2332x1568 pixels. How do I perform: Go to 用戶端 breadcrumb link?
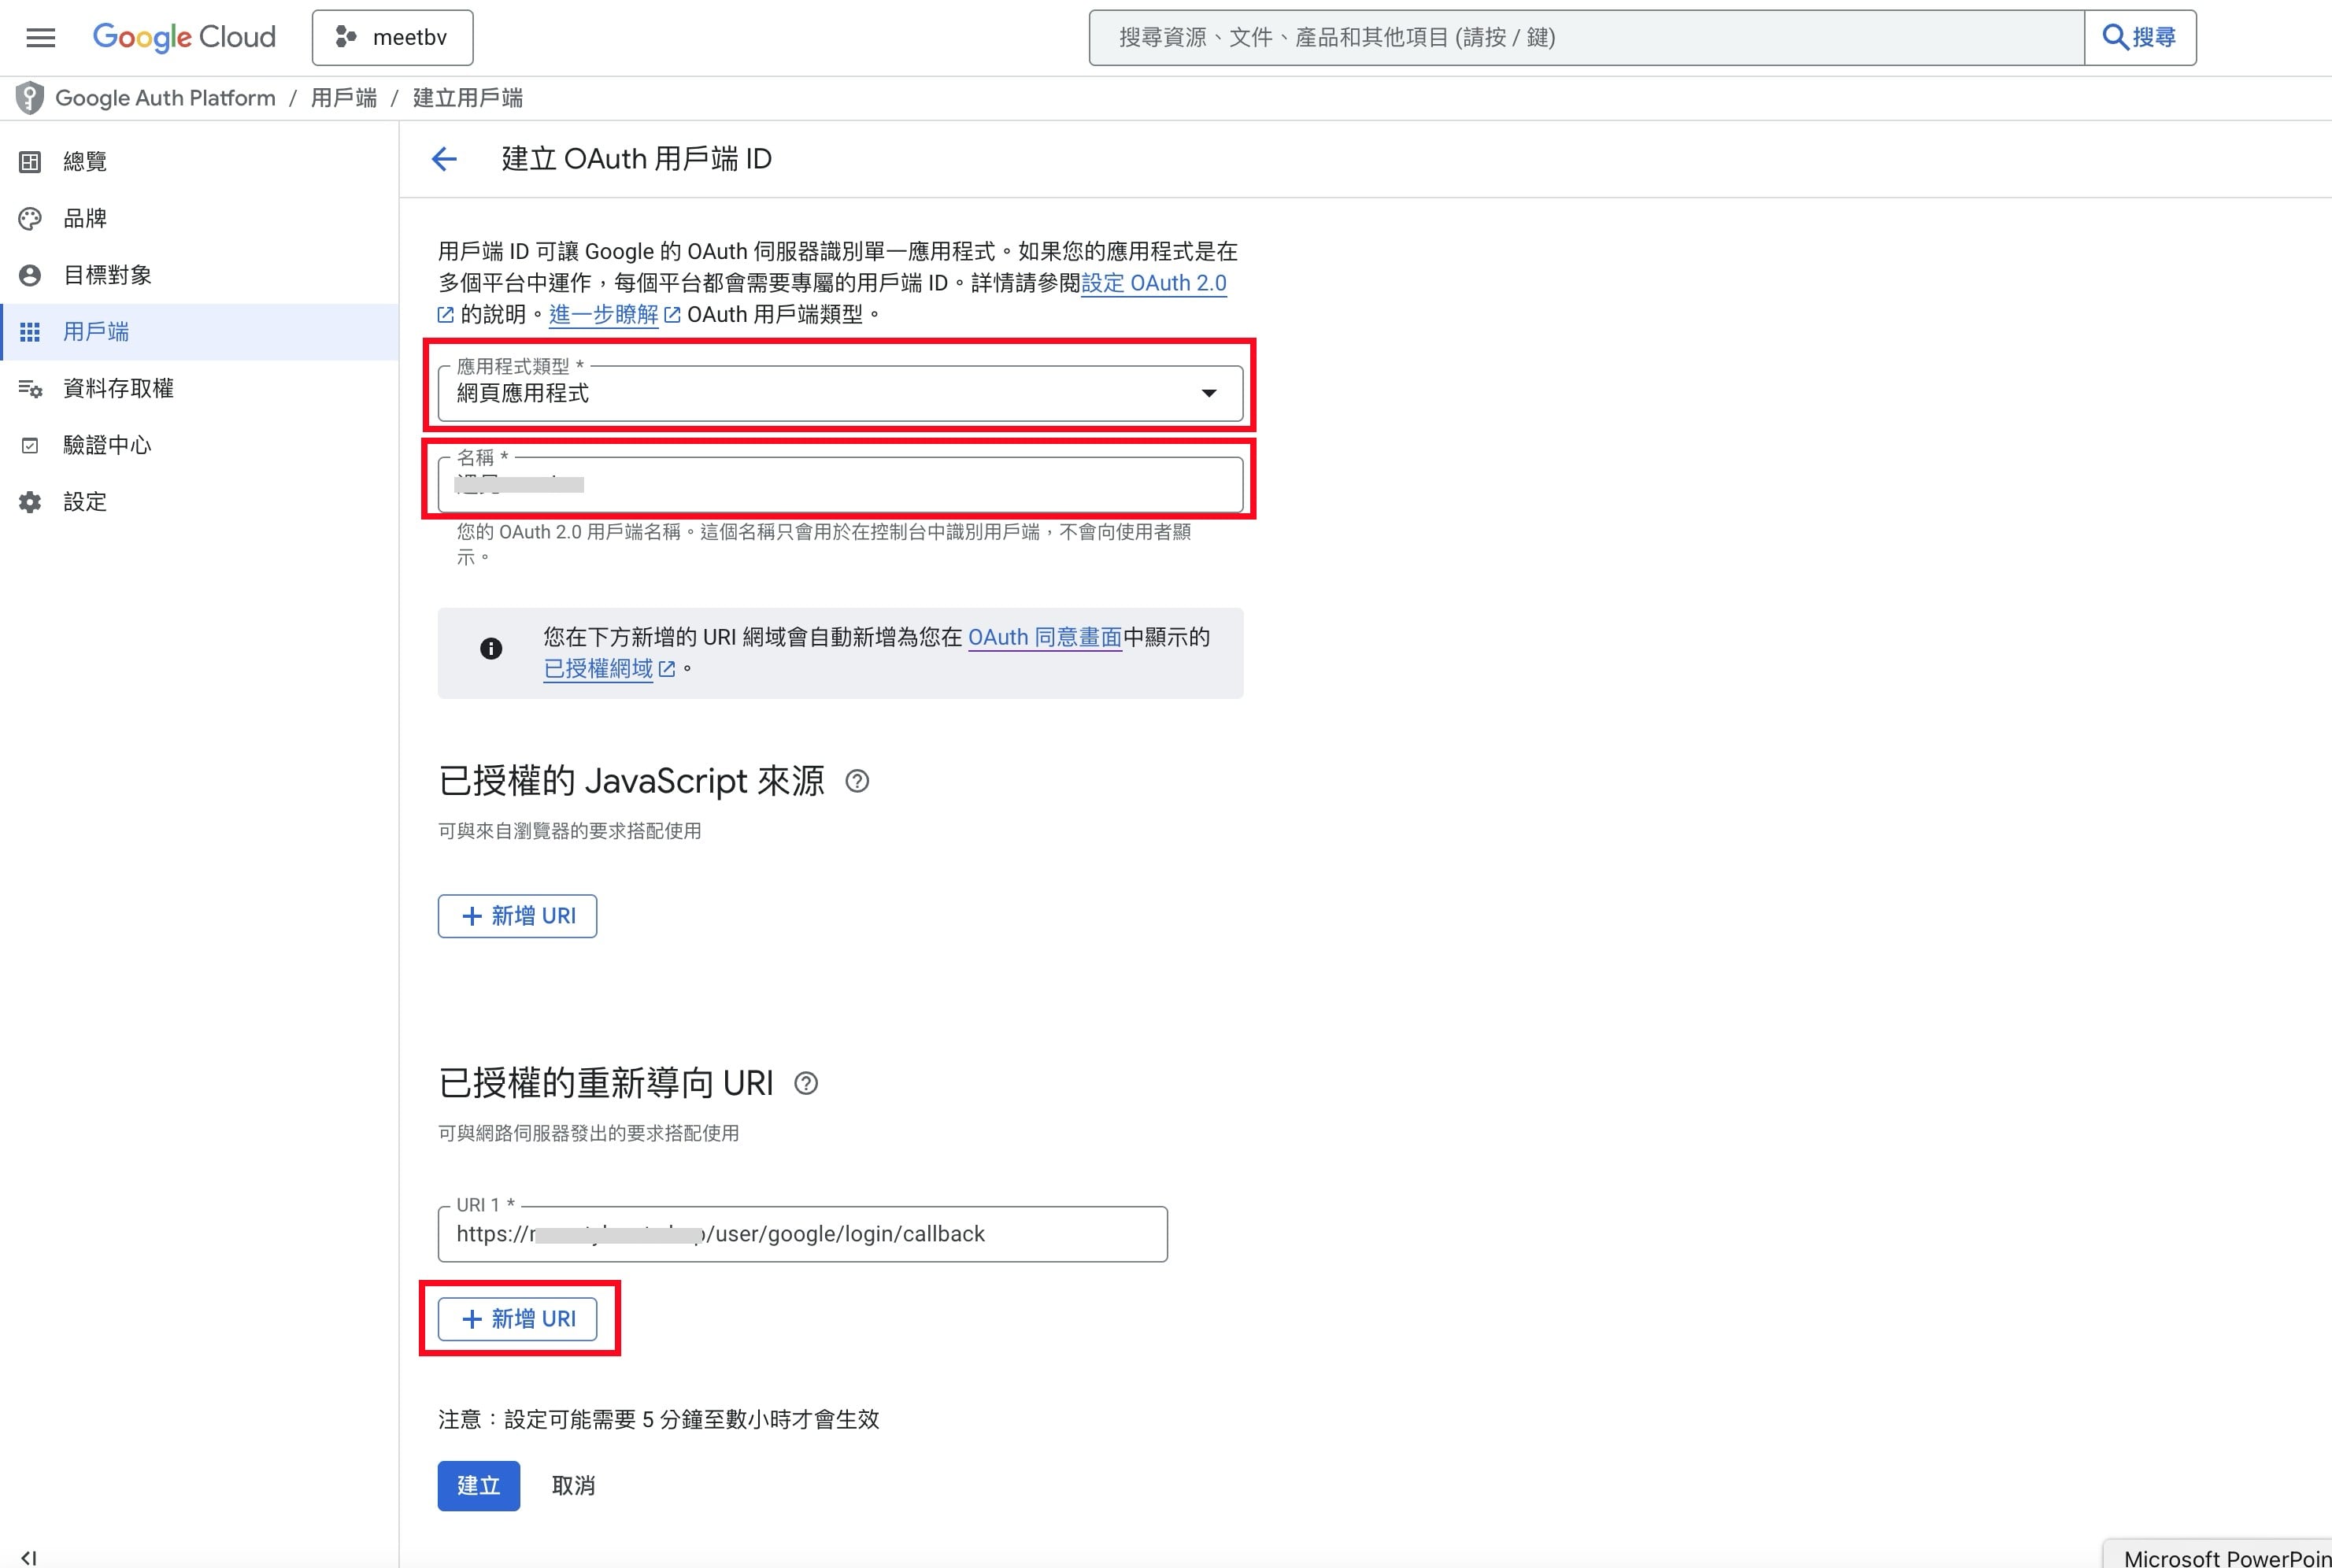(344, 98)
